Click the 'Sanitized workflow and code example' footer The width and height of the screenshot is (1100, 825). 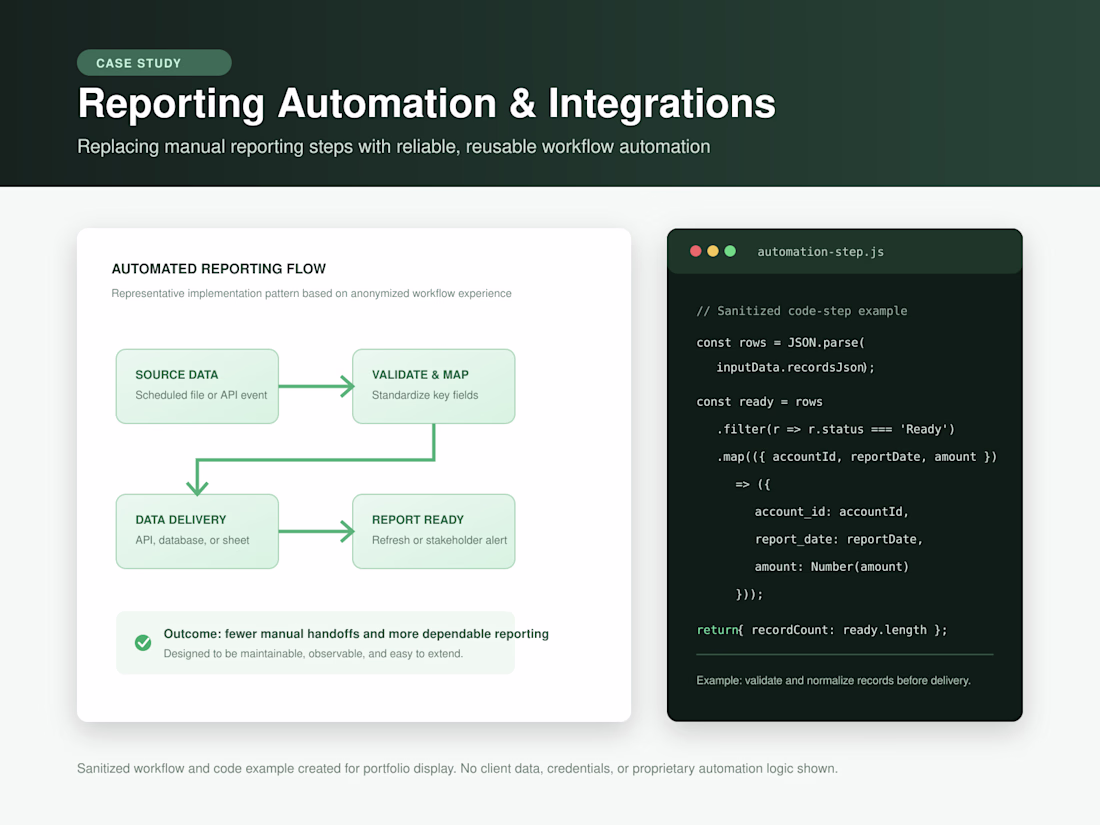click(457, 769)
